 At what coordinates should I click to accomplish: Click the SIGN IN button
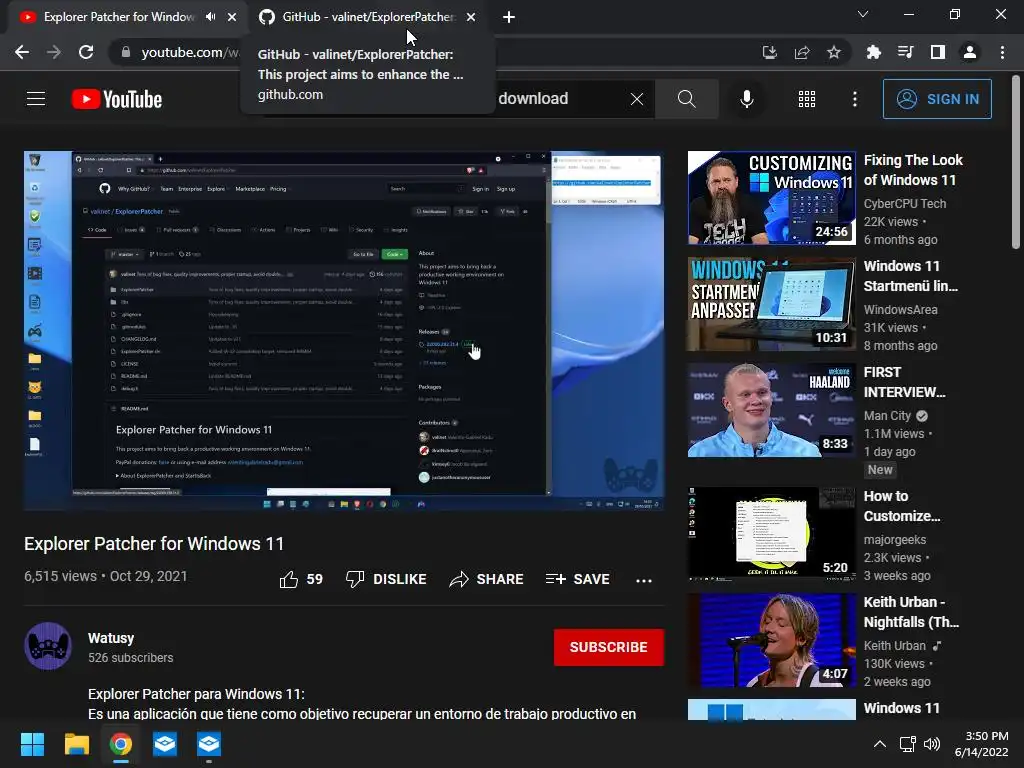tap(937, 99)
